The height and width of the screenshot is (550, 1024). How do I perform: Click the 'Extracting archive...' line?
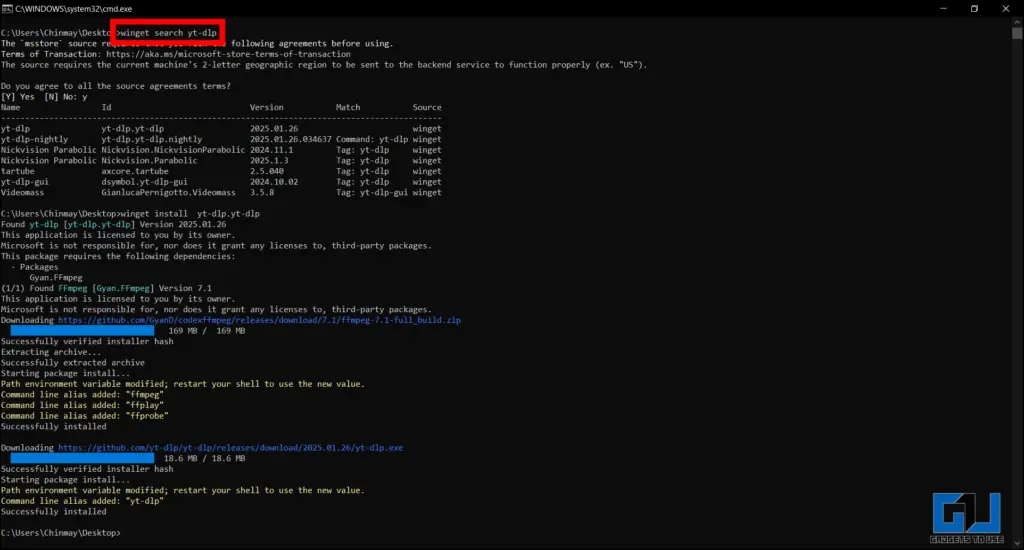tap(51, 352)
